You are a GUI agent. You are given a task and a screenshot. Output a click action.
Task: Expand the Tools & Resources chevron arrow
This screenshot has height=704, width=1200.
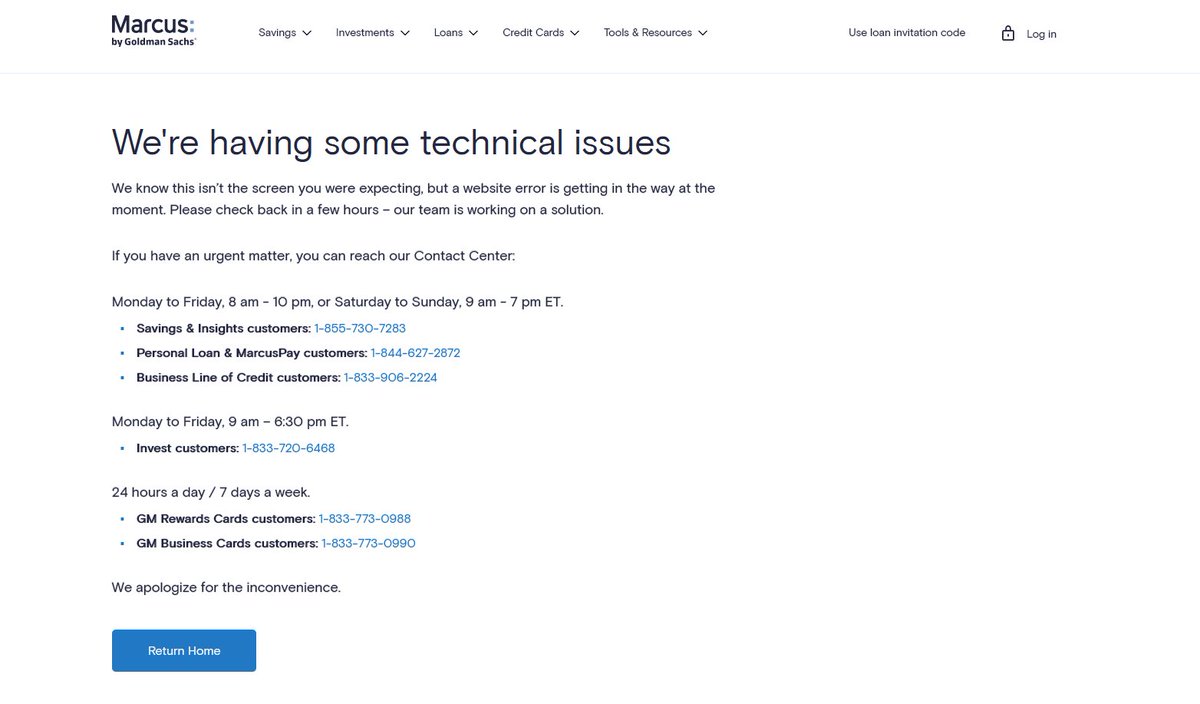tap(703, 33)
